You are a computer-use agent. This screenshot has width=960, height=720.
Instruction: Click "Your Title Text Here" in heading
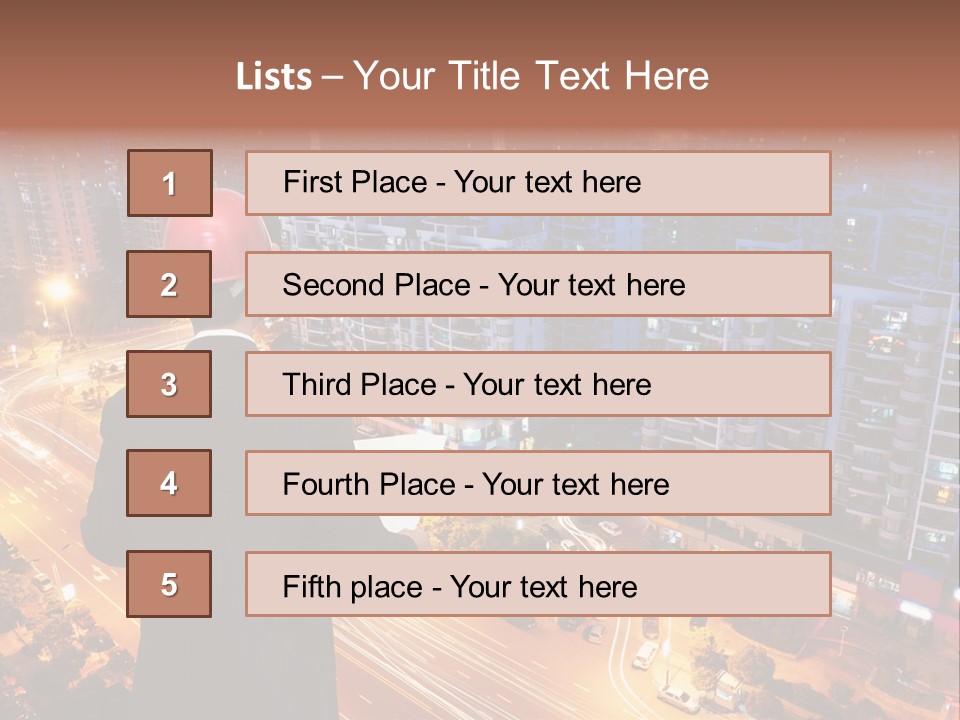pos(531,76)
